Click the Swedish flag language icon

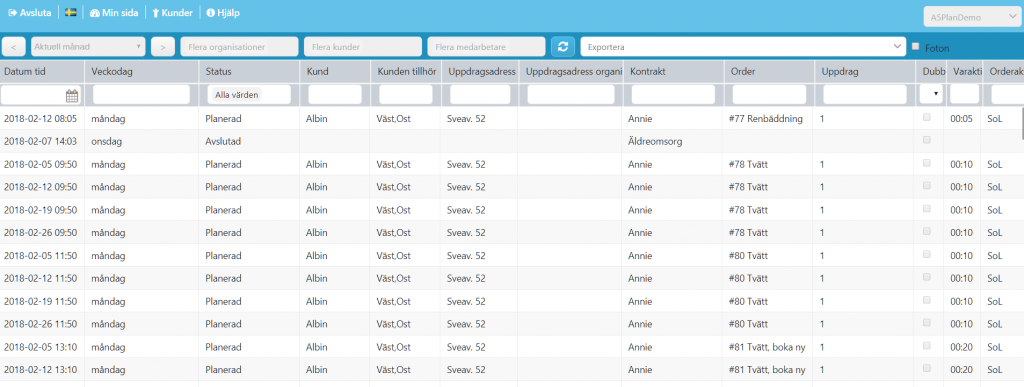pos(71,13)
